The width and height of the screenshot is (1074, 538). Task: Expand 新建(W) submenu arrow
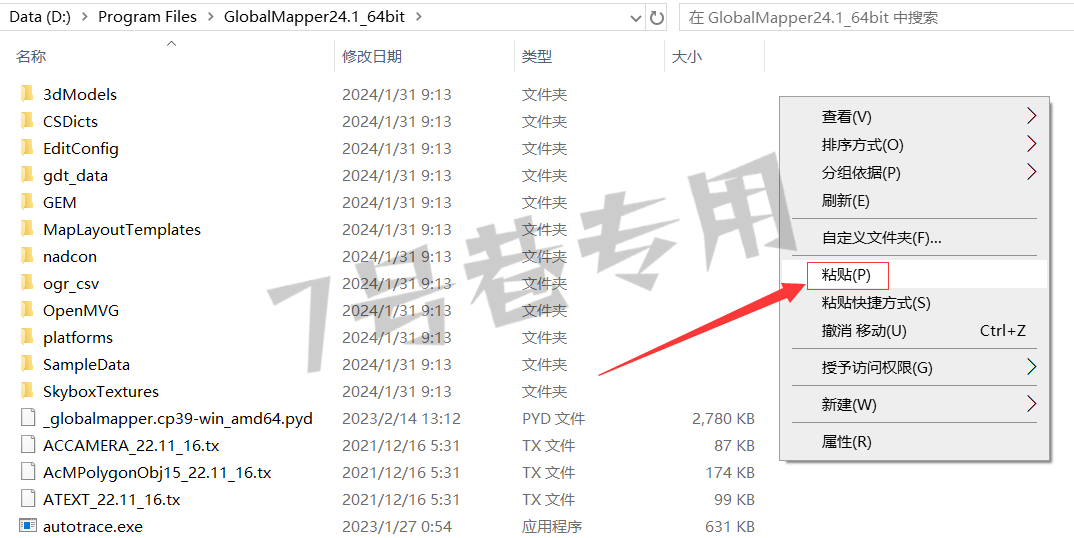point(1032,404)
